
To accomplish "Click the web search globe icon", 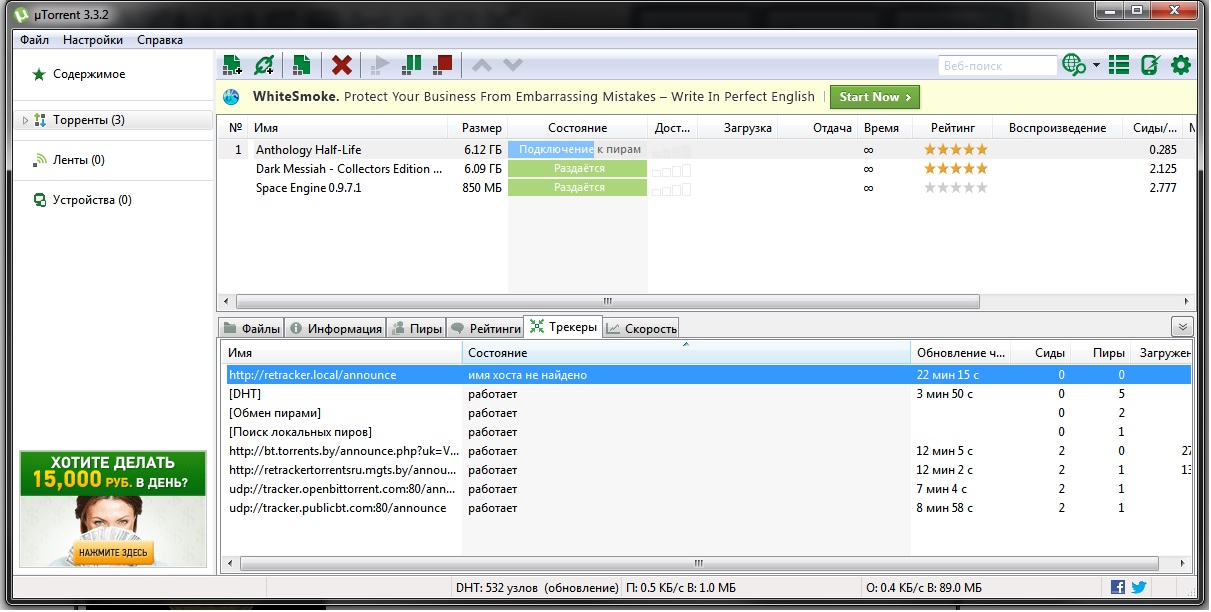I will (1074, 65).
